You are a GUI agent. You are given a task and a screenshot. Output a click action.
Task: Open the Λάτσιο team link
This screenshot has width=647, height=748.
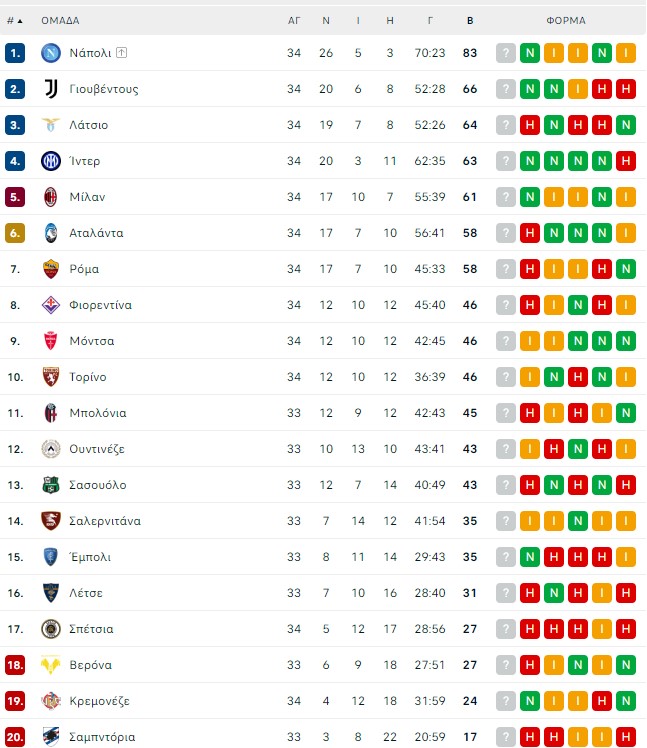[89, 125]
